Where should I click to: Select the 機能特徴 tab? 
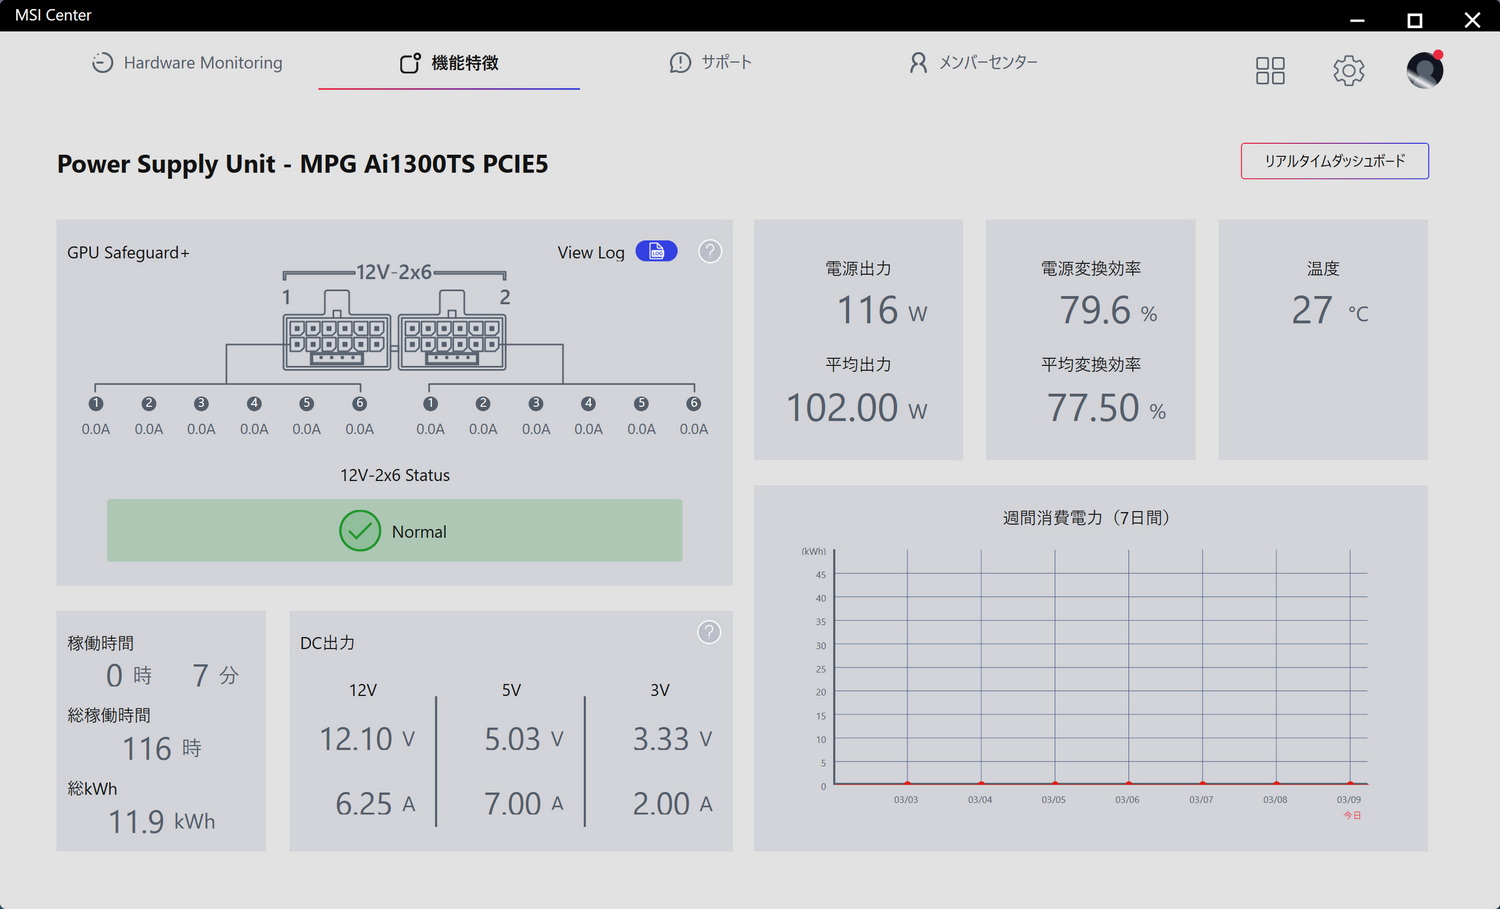(449, 63)
